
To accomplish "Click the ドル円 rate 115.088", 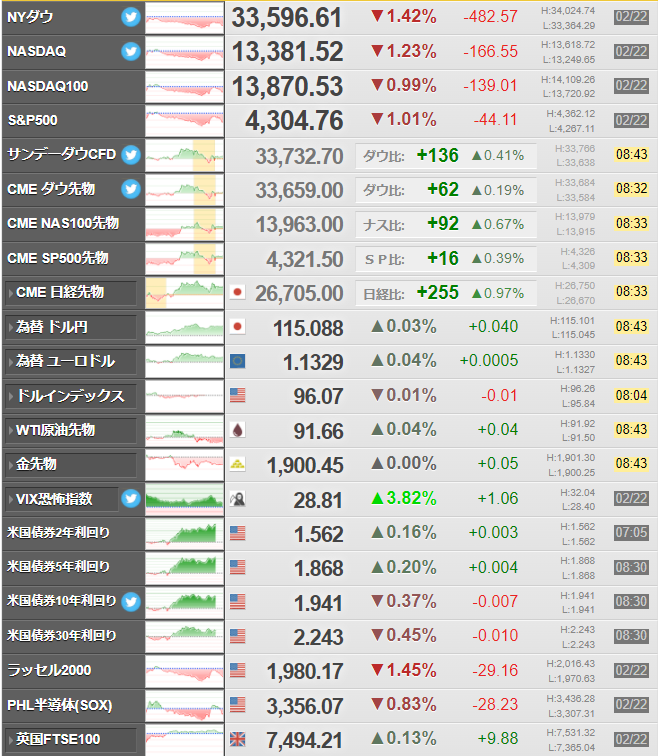I will (308, 328).
